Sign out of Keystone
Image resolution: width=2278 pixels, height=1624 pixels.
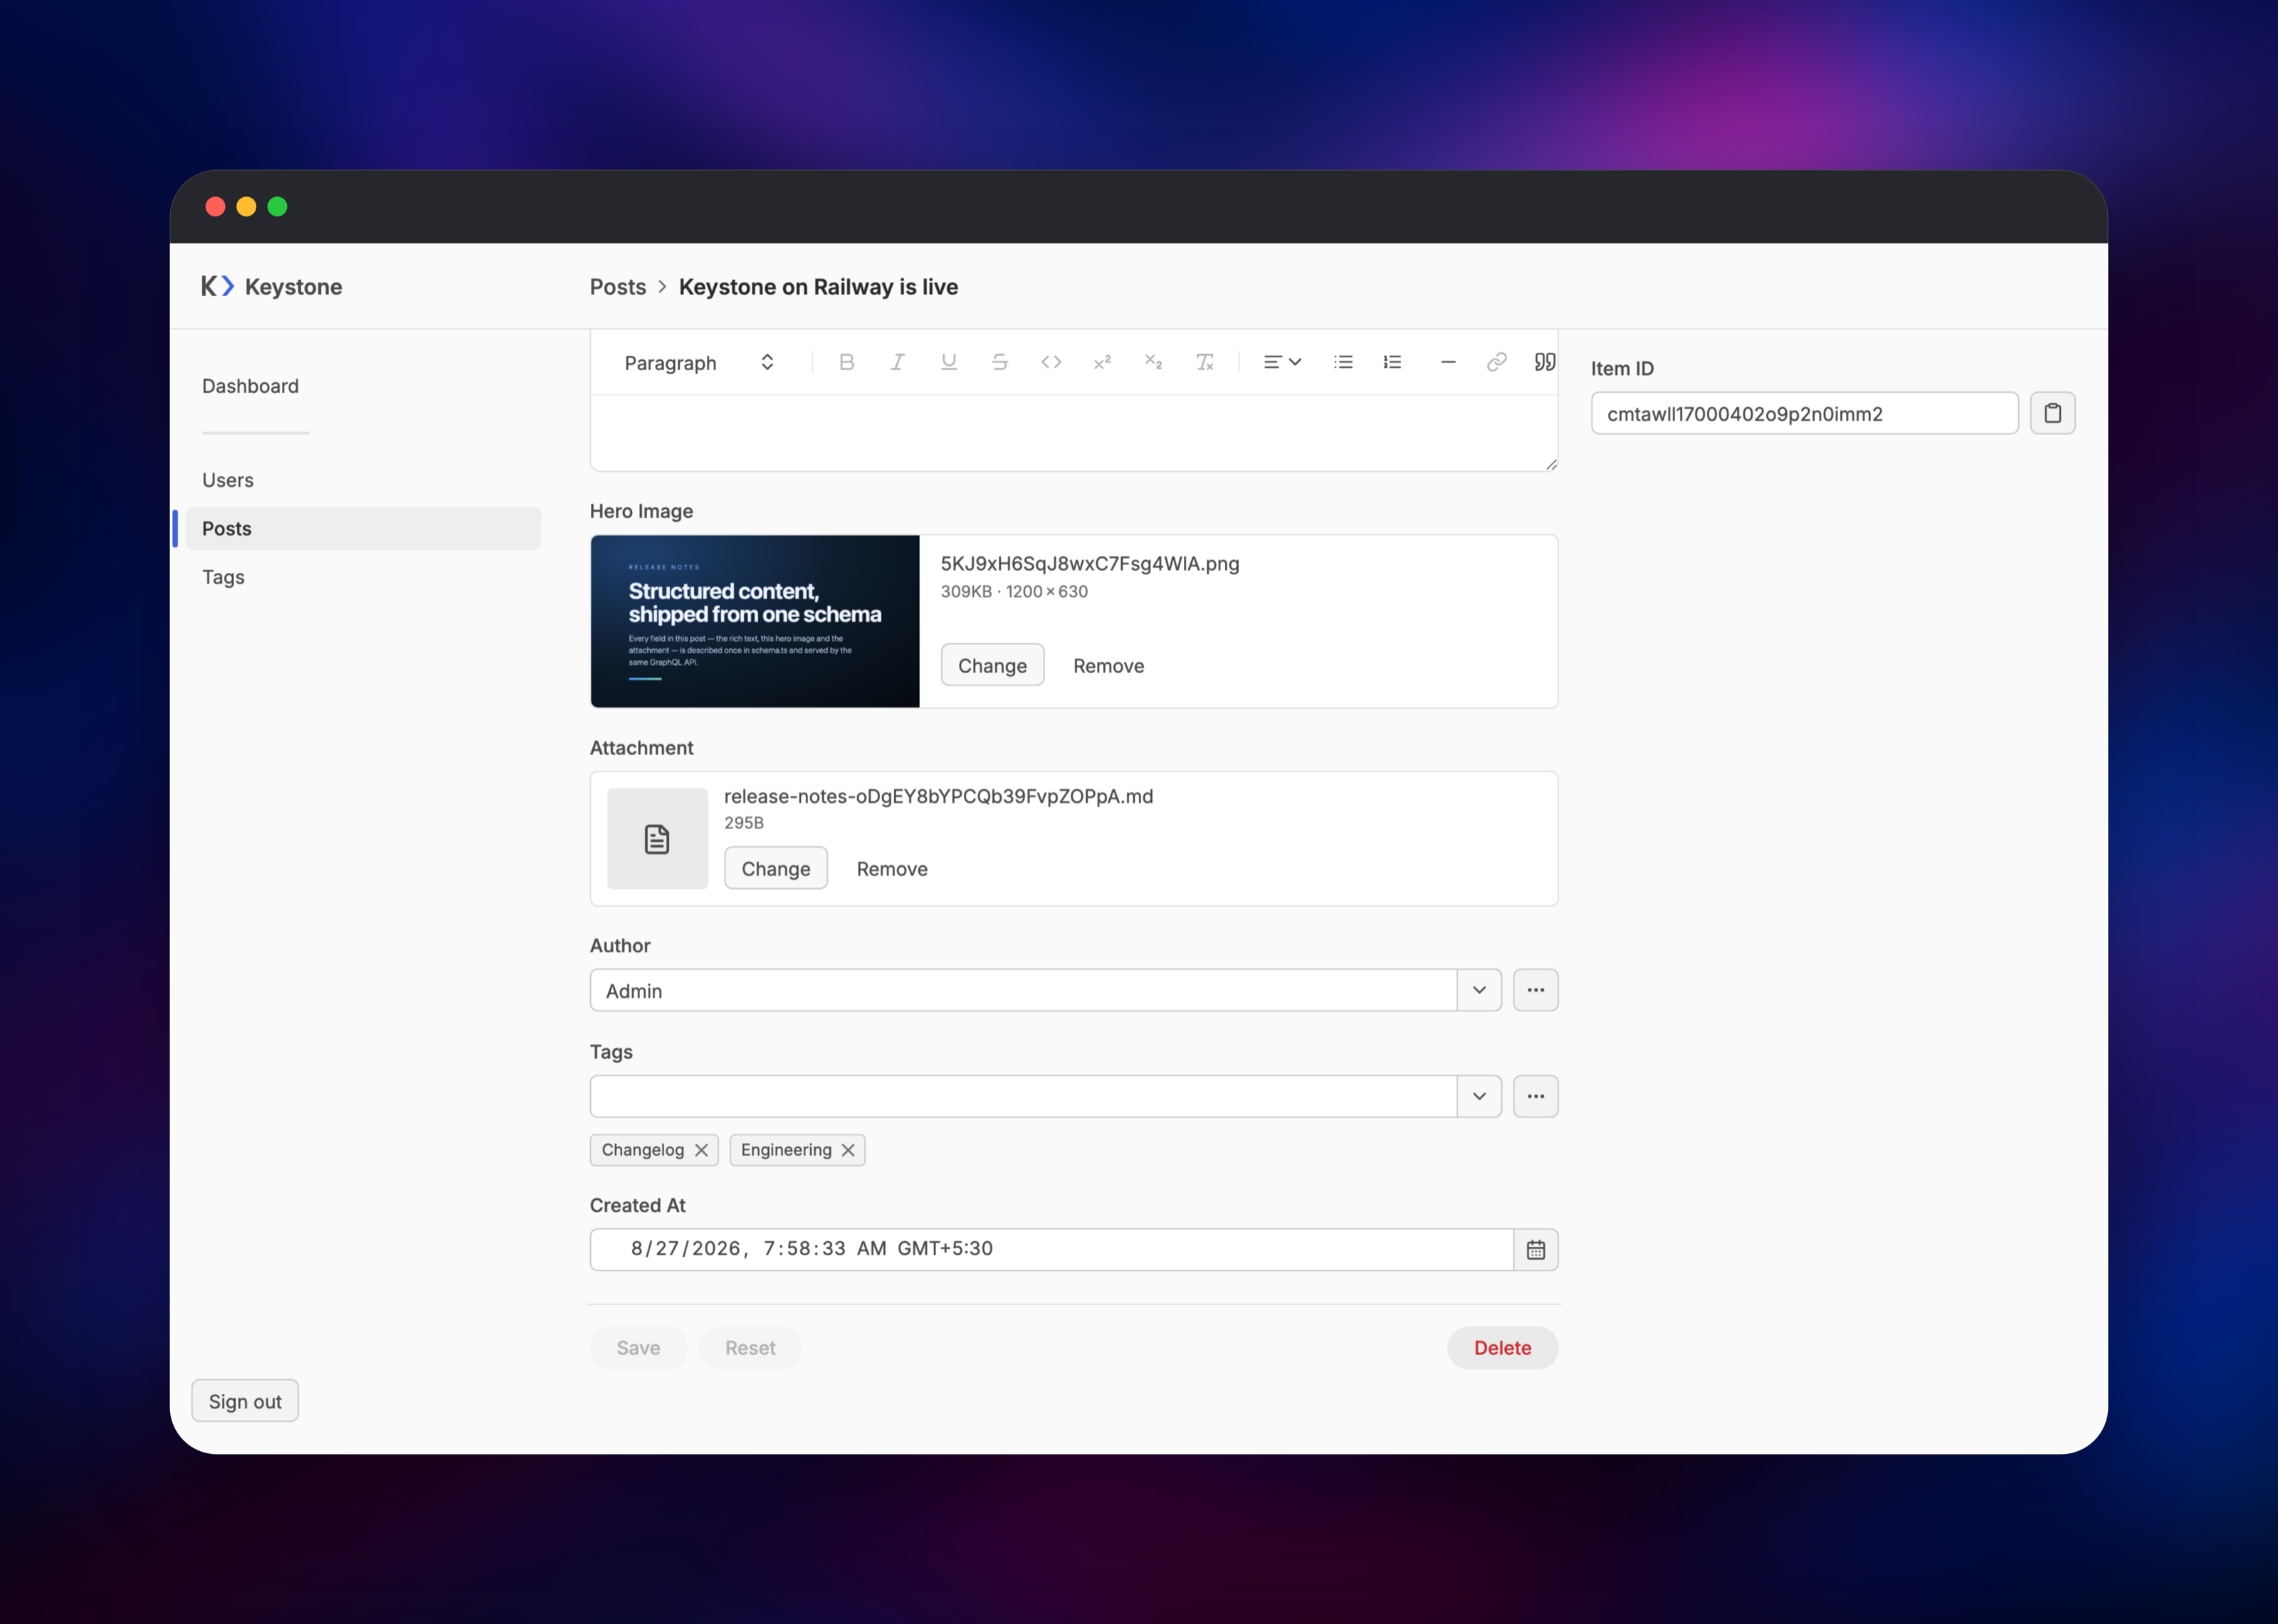[x=245, y=1401]
